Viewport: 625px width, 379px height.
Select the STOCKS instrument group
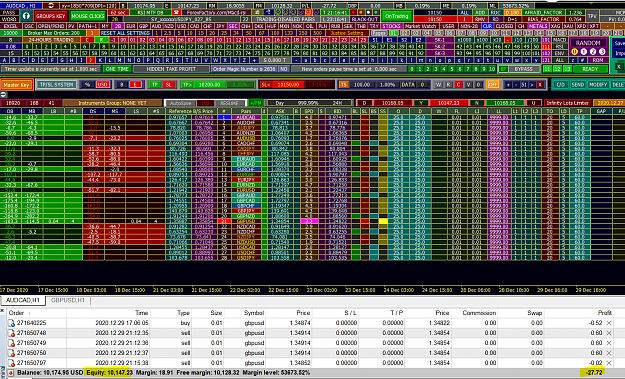(391, 26)
